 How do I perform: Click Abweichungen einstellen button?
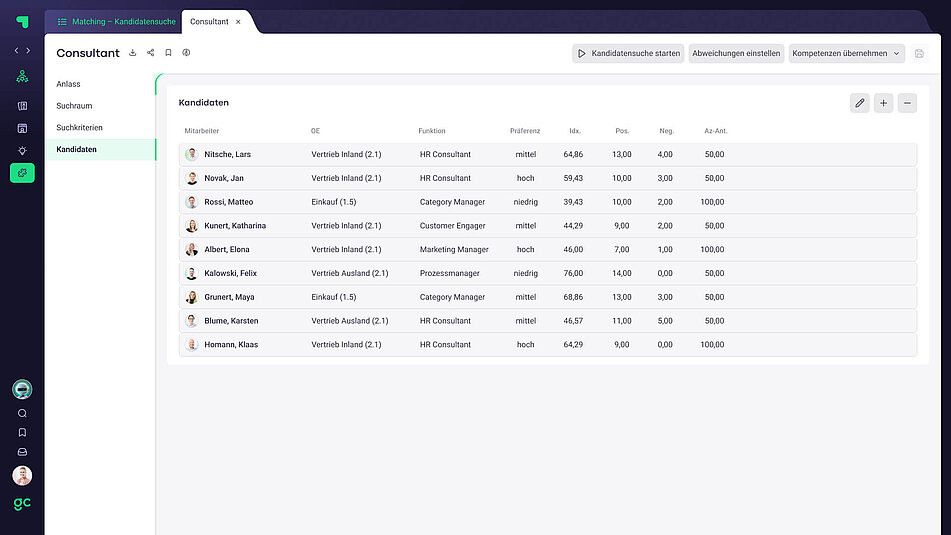pyautogui.click(x=736, y=53)
